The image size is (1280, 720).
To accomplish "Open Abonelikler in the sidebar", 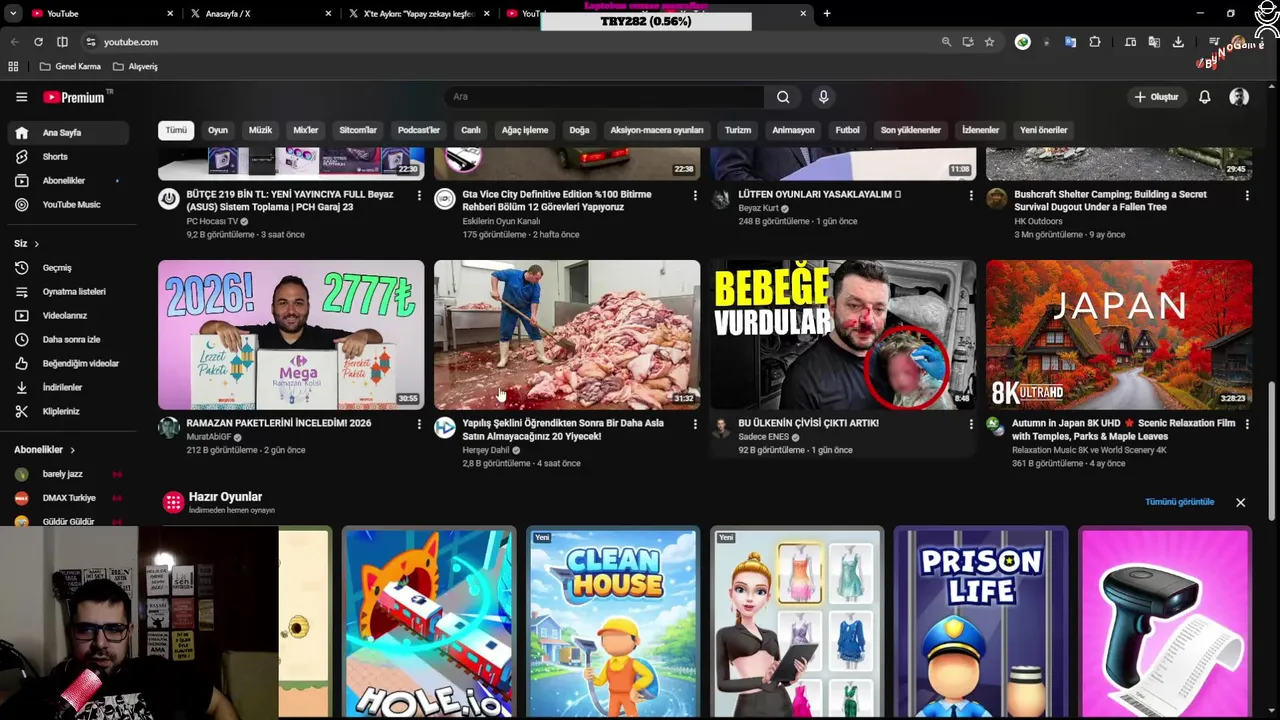I will pos(68,181).
